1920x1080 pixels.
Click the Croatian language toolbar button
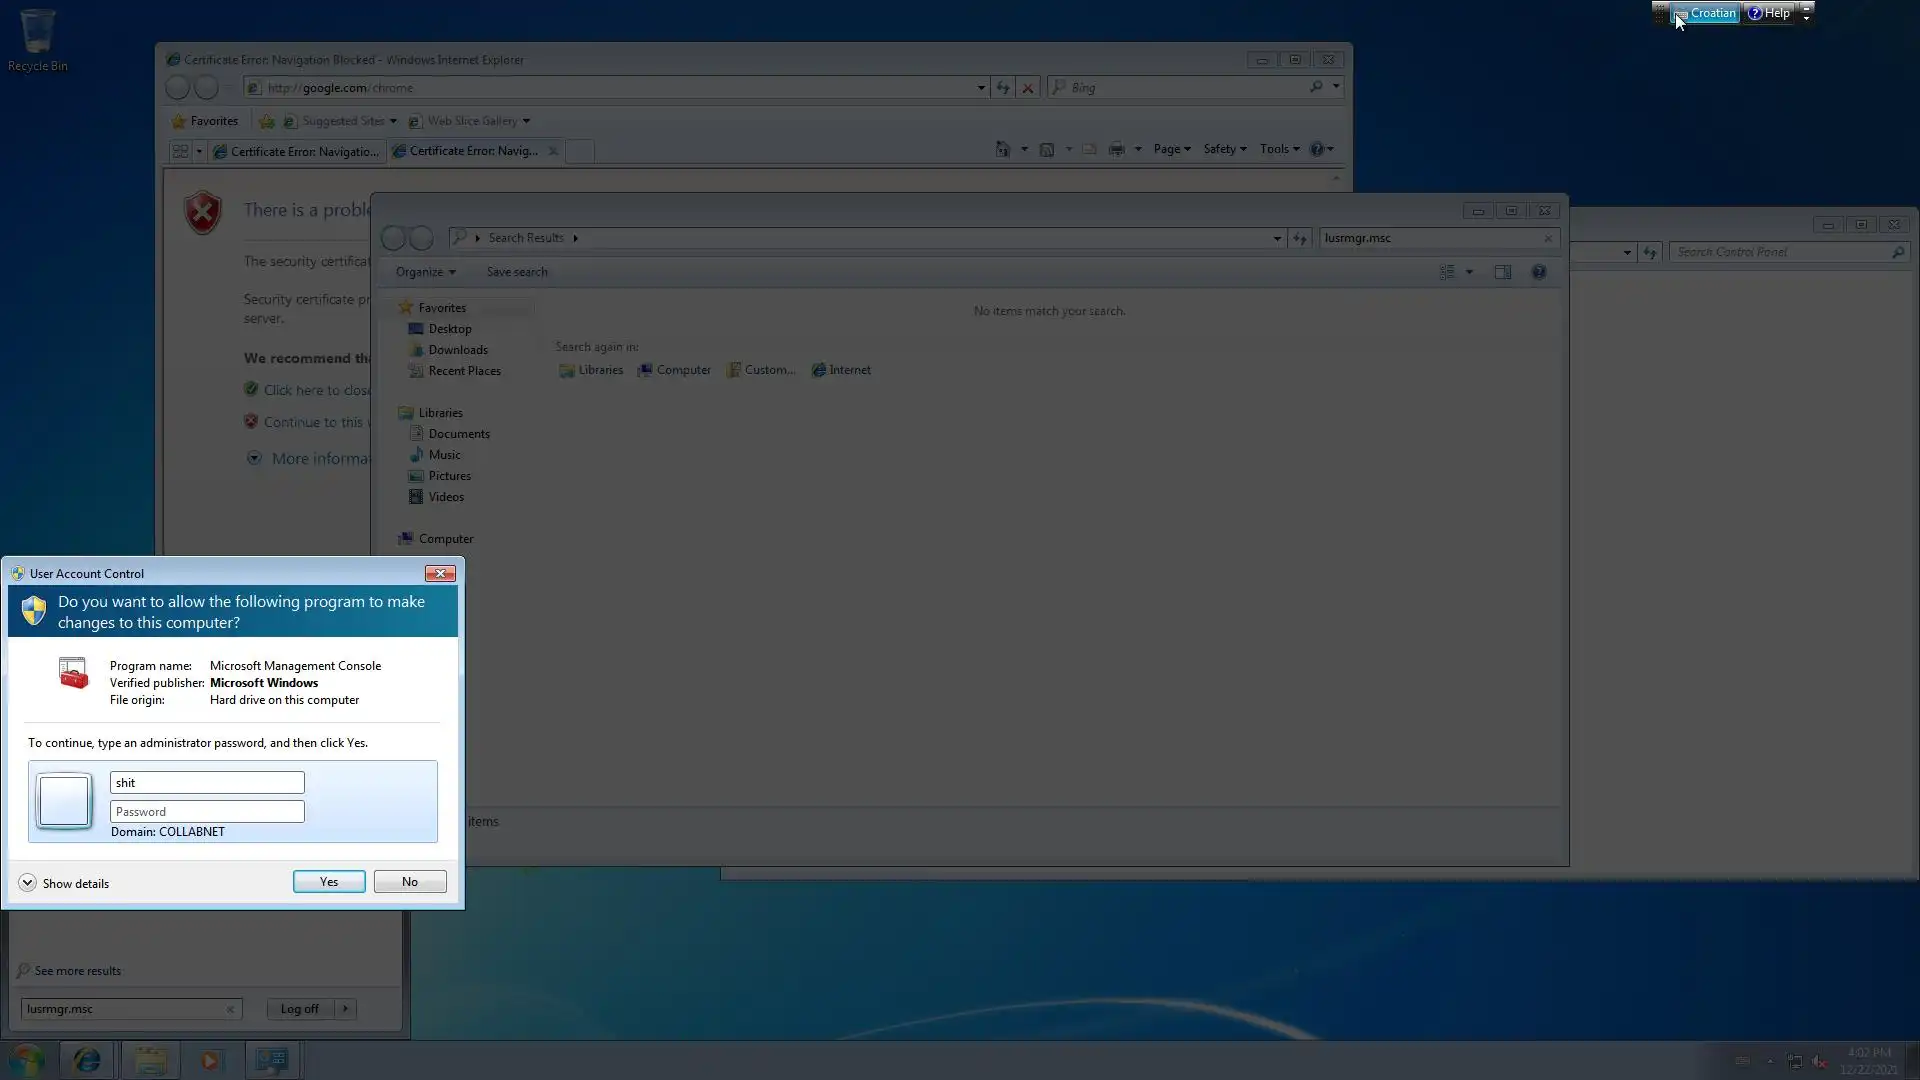click(1706, 13)
